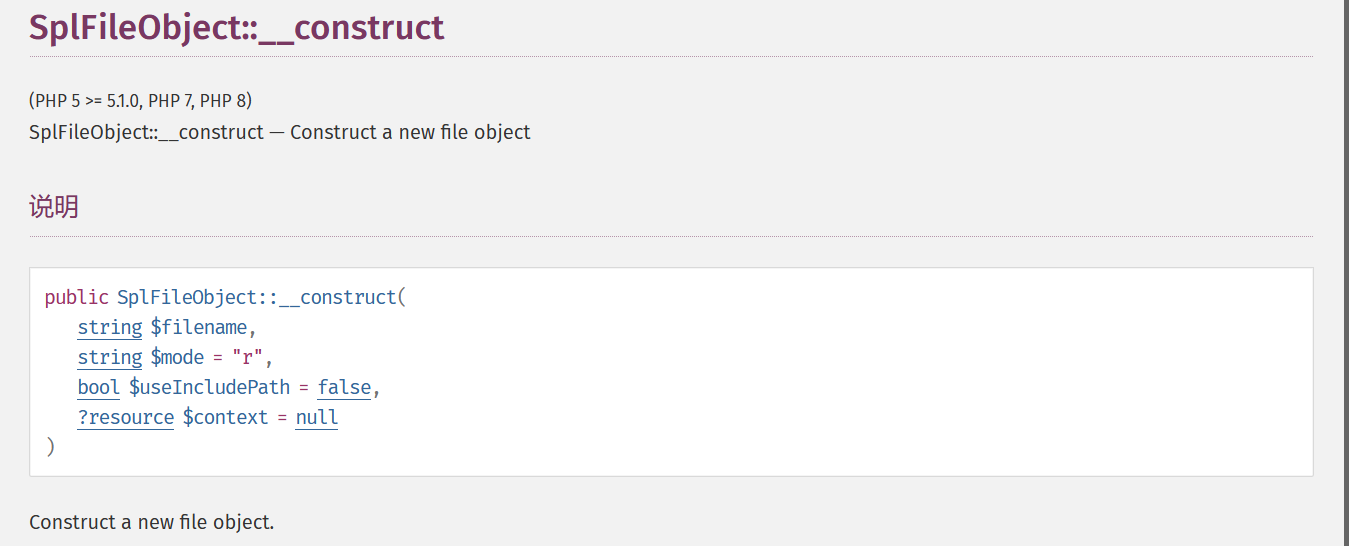Image resolution: width=1349 pixels, height=546 pixels.
Task: Click the bottom paragraph "Construct a new file object."
Action: [x=151, y=522]
